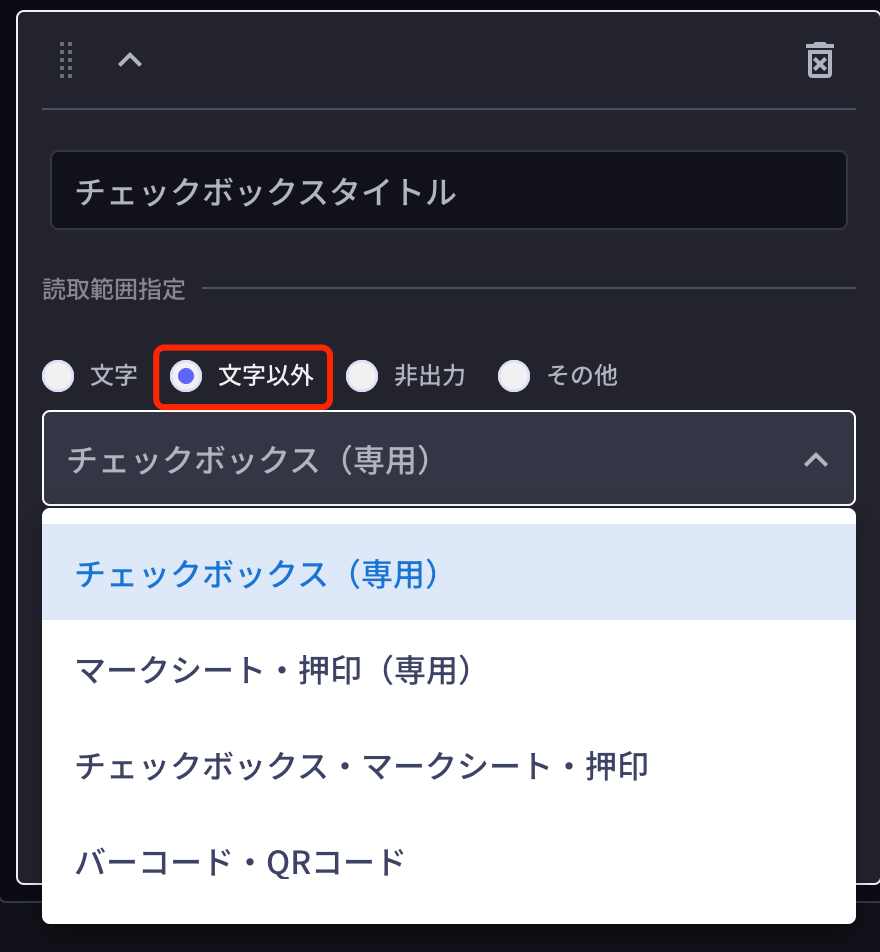Select the 文字以外 radio button
The image size is (880, 952).
186,376
